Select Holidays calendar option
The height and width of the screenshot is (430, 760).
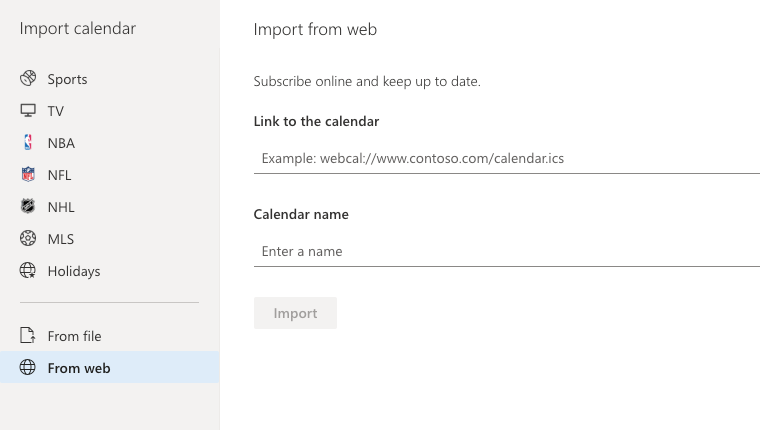[110, 271]
